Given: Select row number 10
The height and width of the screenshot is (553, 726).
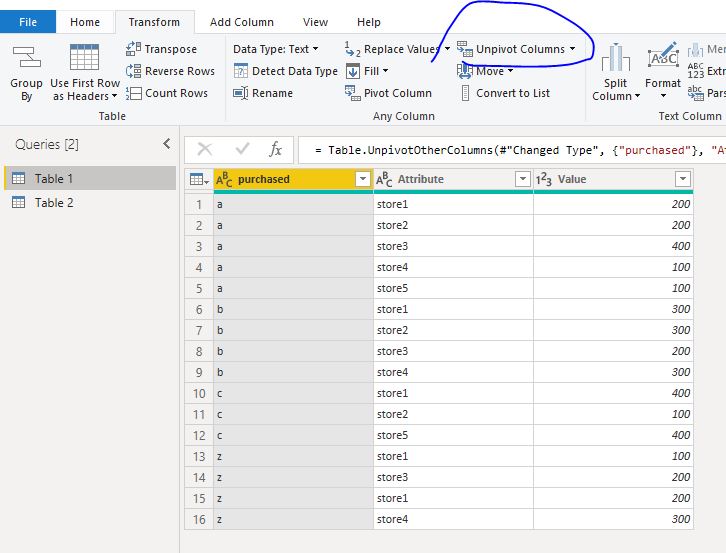Looking at the screenshot, I should [x=199, y=393].
